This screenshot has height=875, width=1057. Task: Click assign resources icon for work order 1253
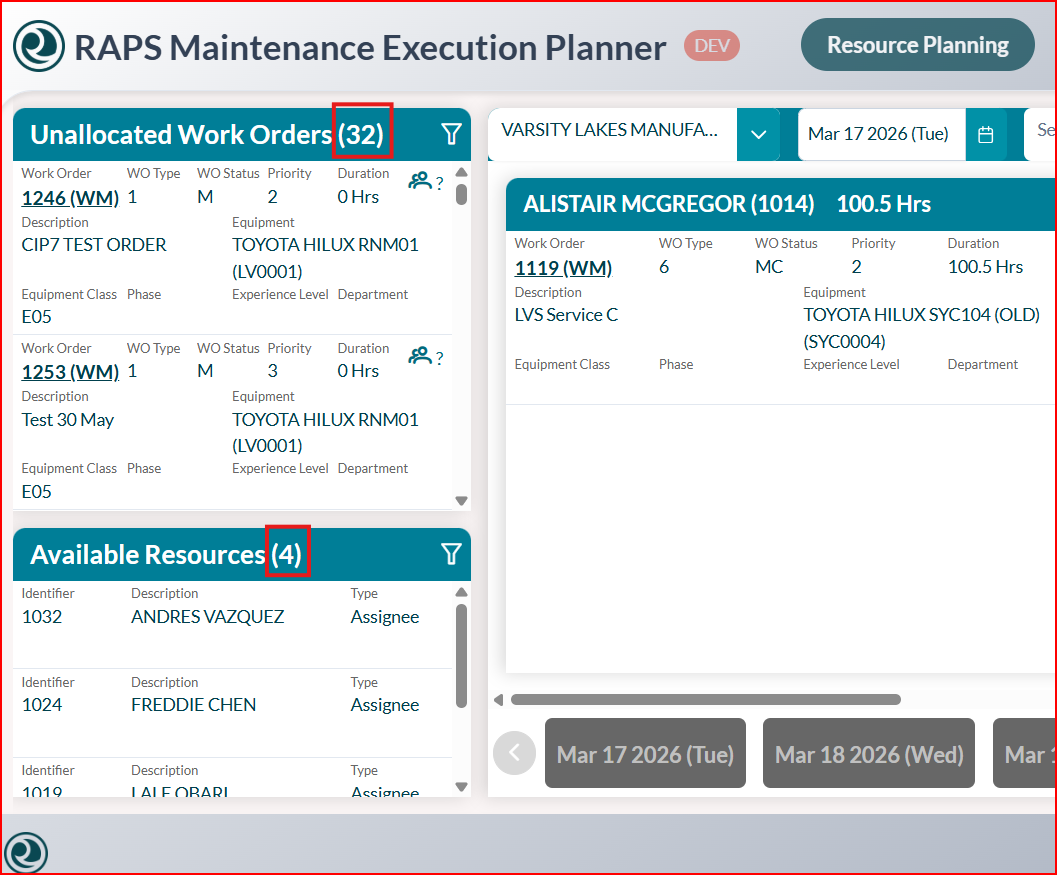tap(420, 356)
